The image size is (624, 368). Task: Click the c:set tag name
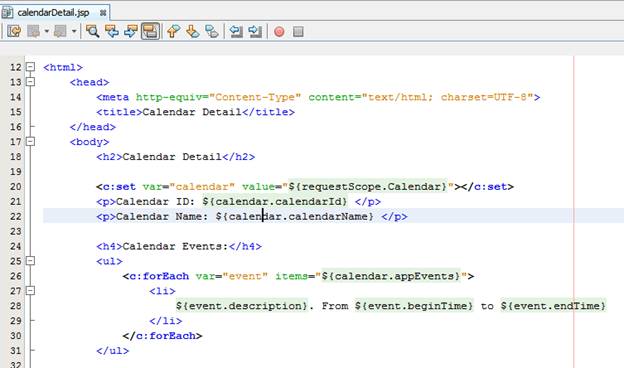pos(119,187)
